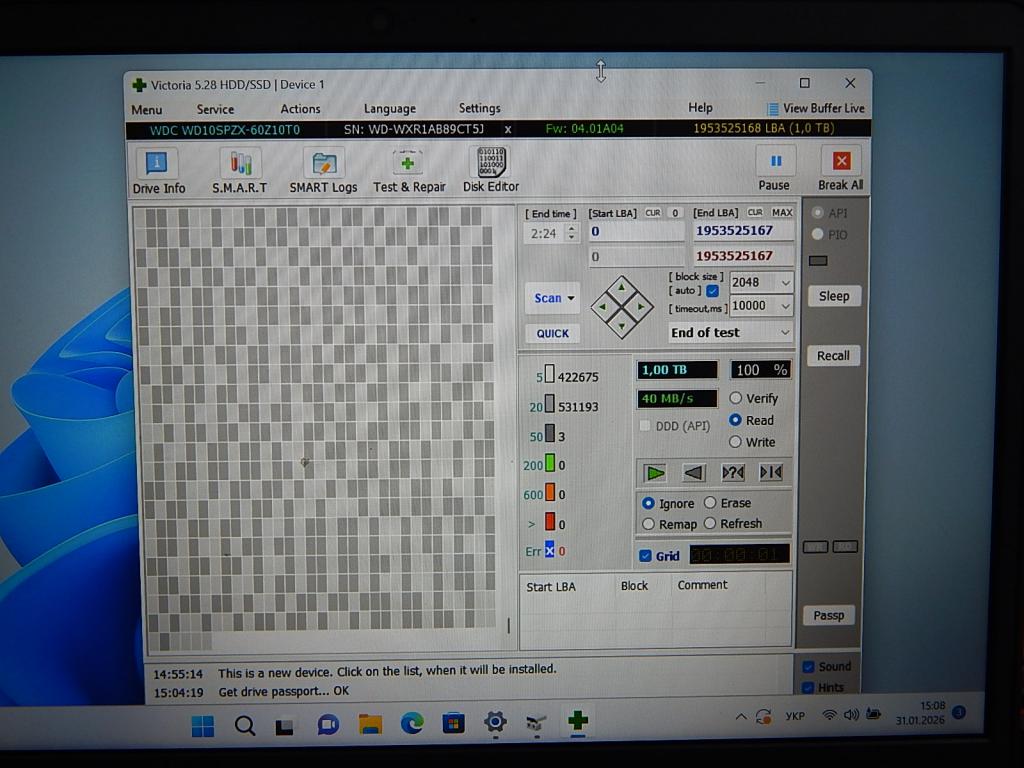Click the UKR language indicator in tray
The image size is (1024, 768).
pyautogui.click(x=795, y=716)
